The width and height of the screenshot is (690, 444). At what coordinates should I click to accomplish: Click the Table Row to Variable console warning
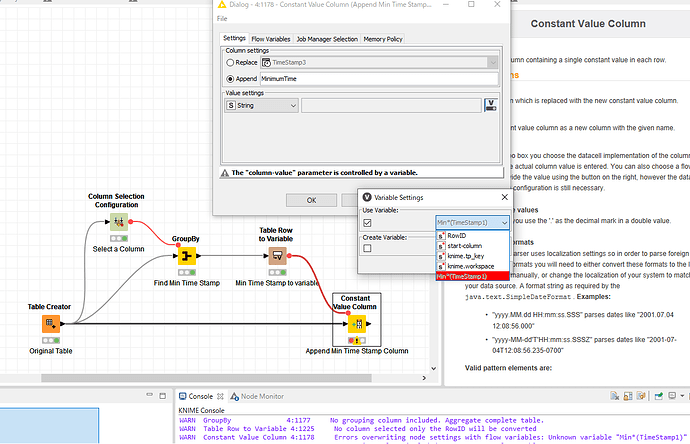[x=358, y=429]
